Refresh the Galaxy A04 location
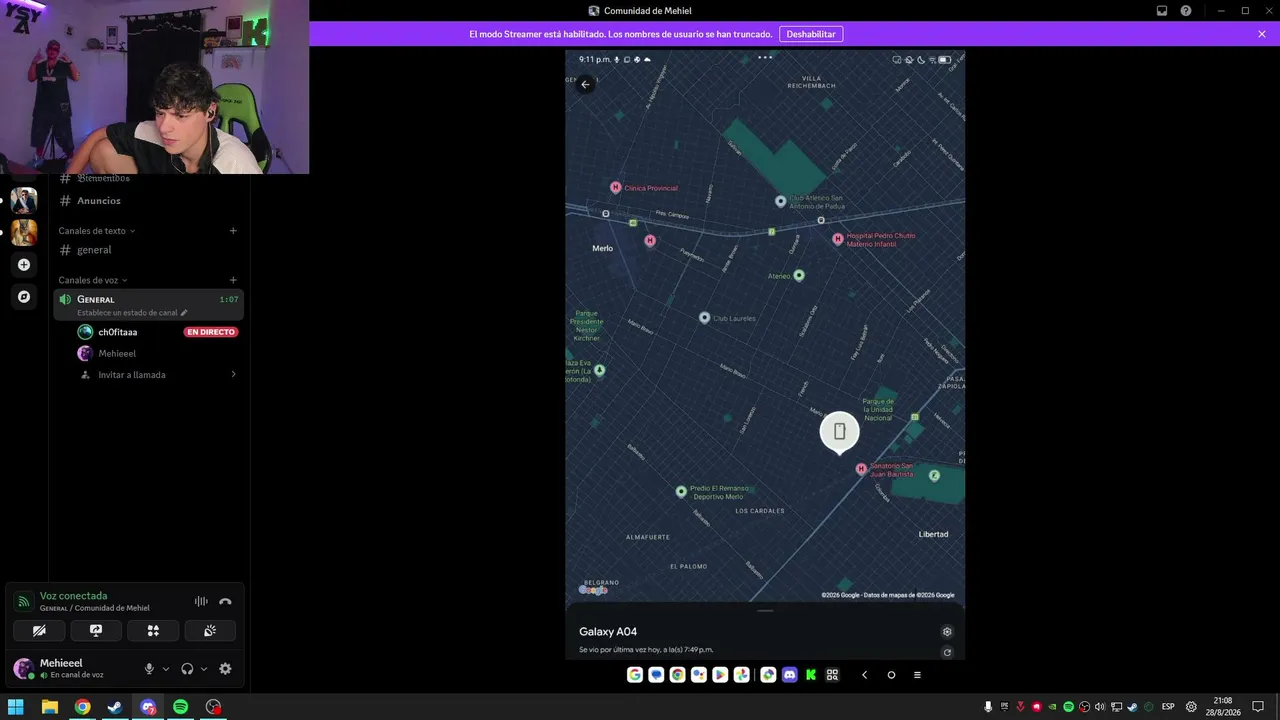Screen dimensions: 1280x720 click(947, 653)
